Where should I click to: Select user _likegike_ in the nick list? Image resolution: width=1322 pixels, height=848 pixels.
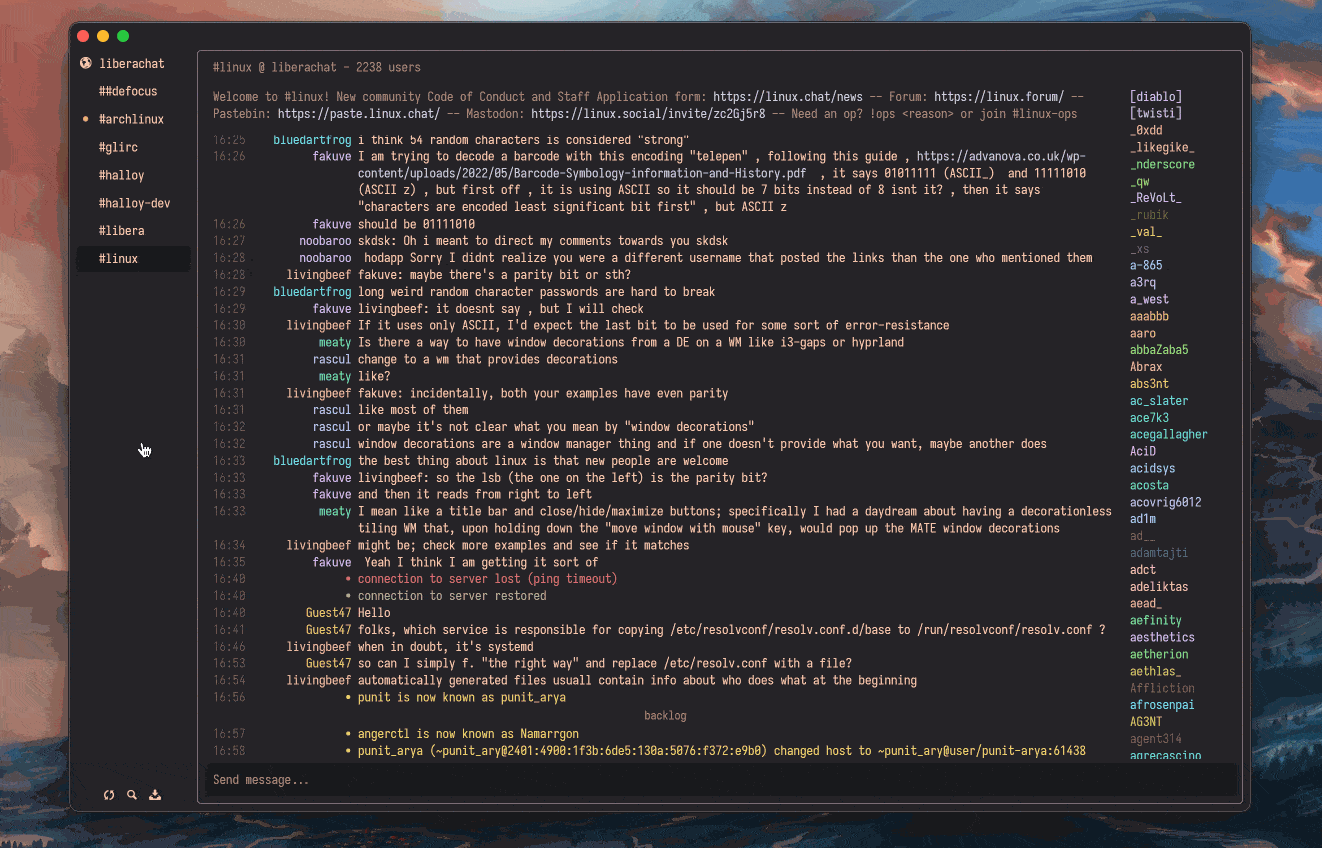(x=1162, y=148)
